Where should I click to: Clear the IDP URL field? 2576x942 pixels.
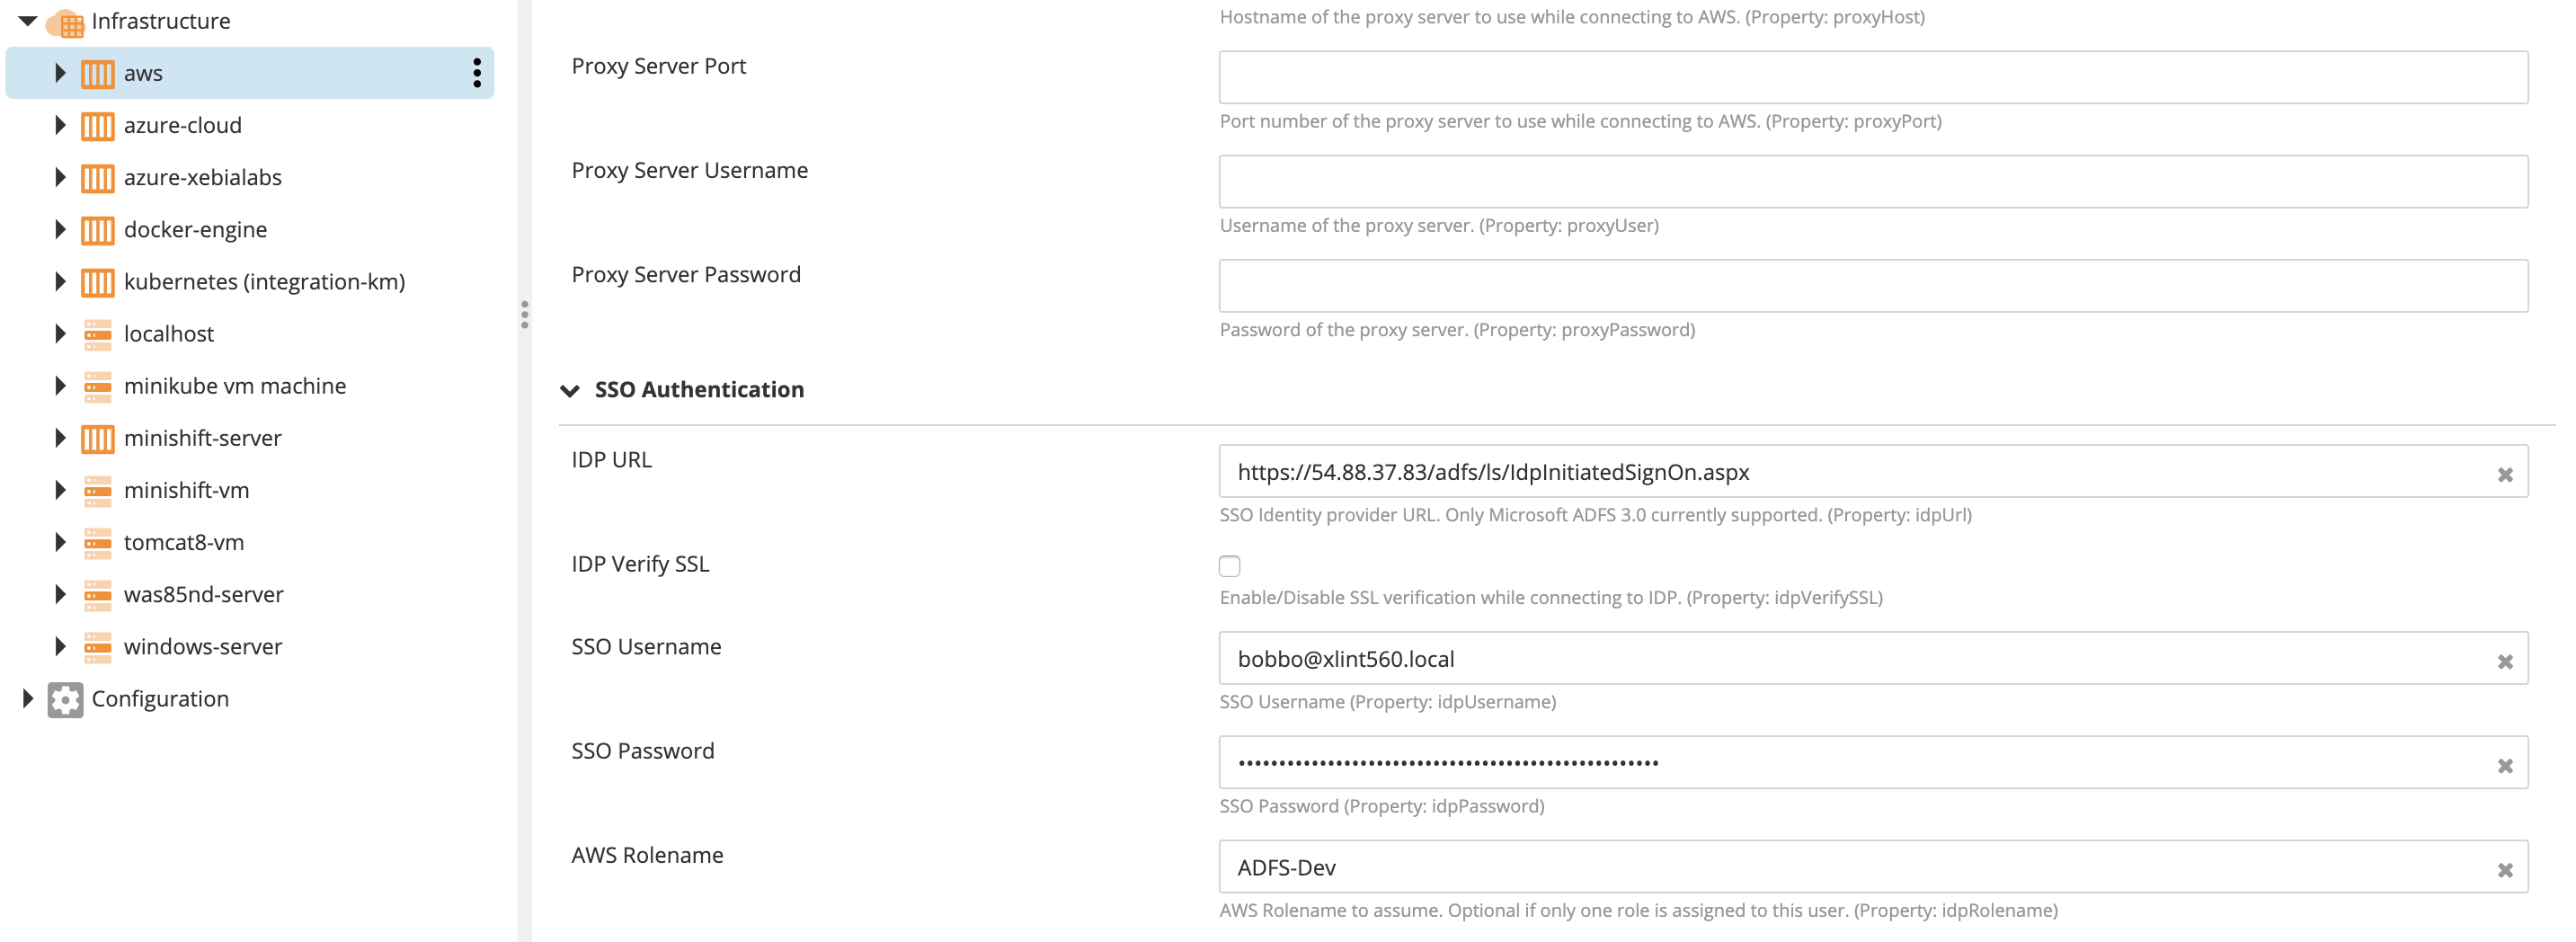2505,475
